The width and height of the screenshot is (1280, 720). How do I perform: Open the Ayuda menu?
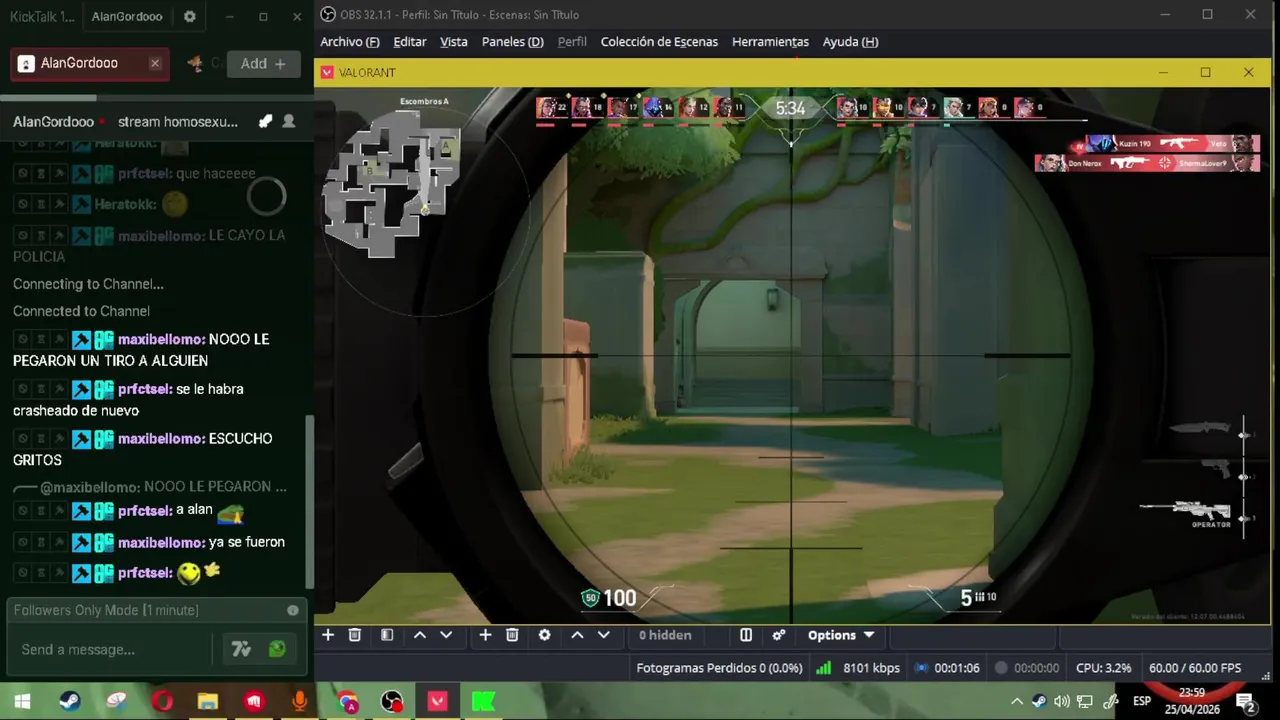[850, 42]
